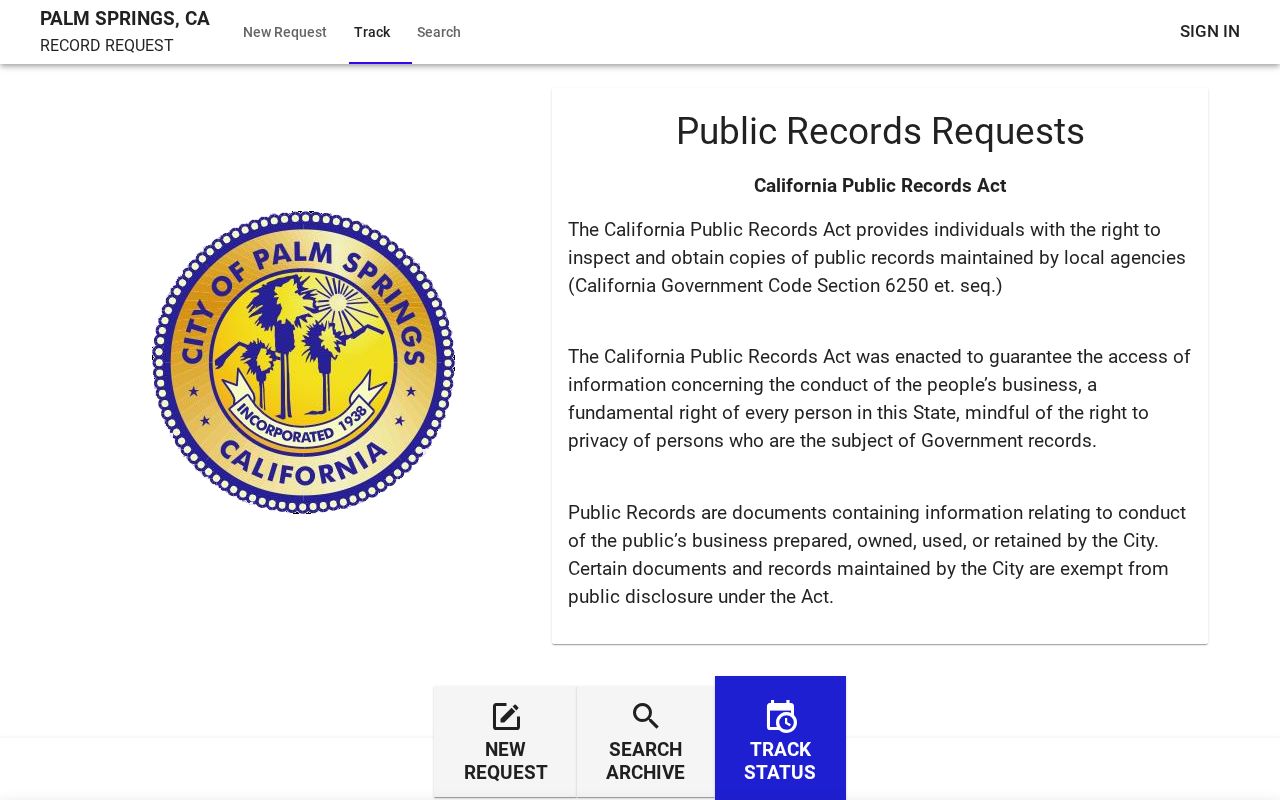Image resolution: width=1280 pixels, height=800 pixels.
Task: Click the paragraph beginning 'Public Records are documents'
Action: click(880, 555)
